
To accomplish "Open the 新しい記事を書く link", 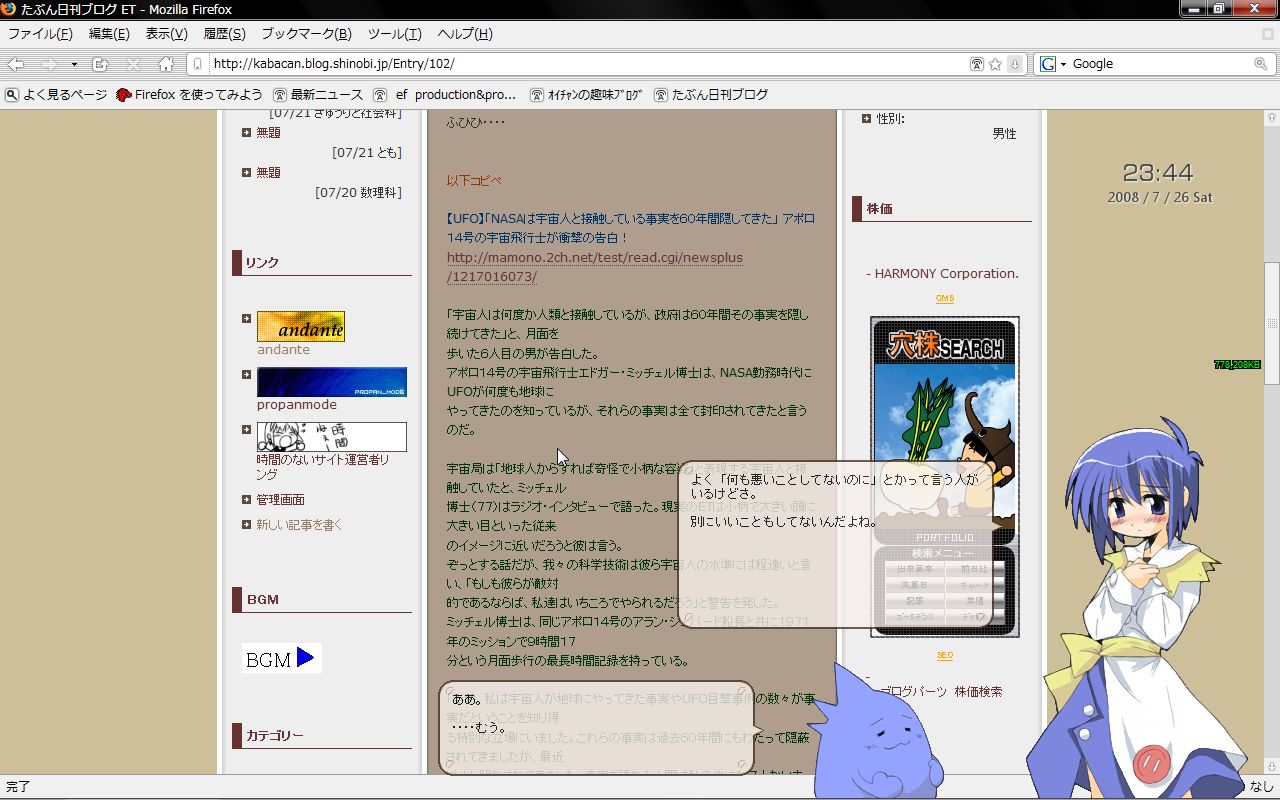I will pos(299,525).
